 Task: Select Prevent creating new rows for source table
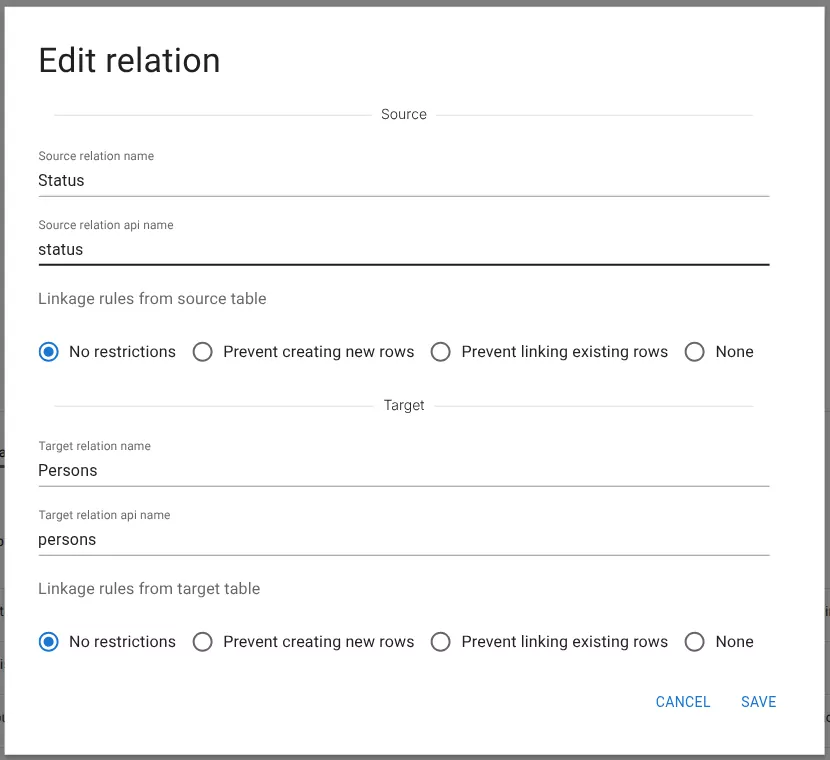click(x=203, y=352)
